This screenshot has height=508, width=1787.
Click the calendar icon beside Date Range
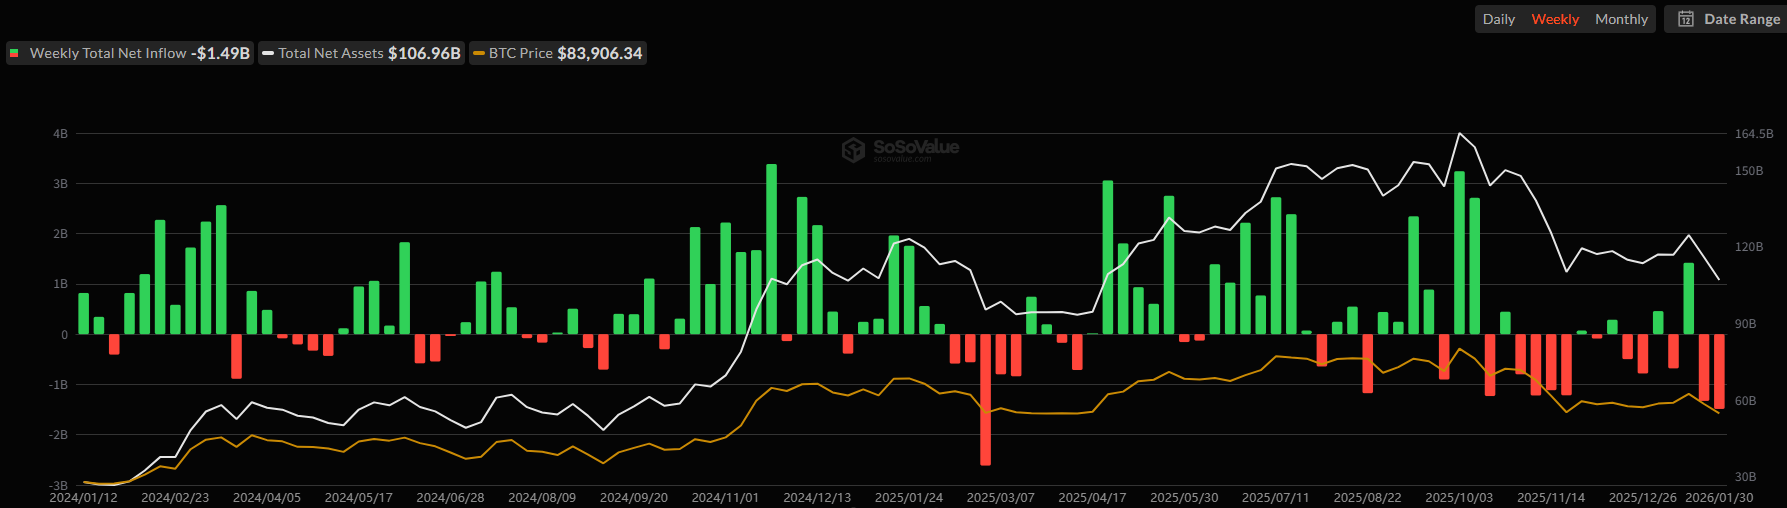[1686, 19]
